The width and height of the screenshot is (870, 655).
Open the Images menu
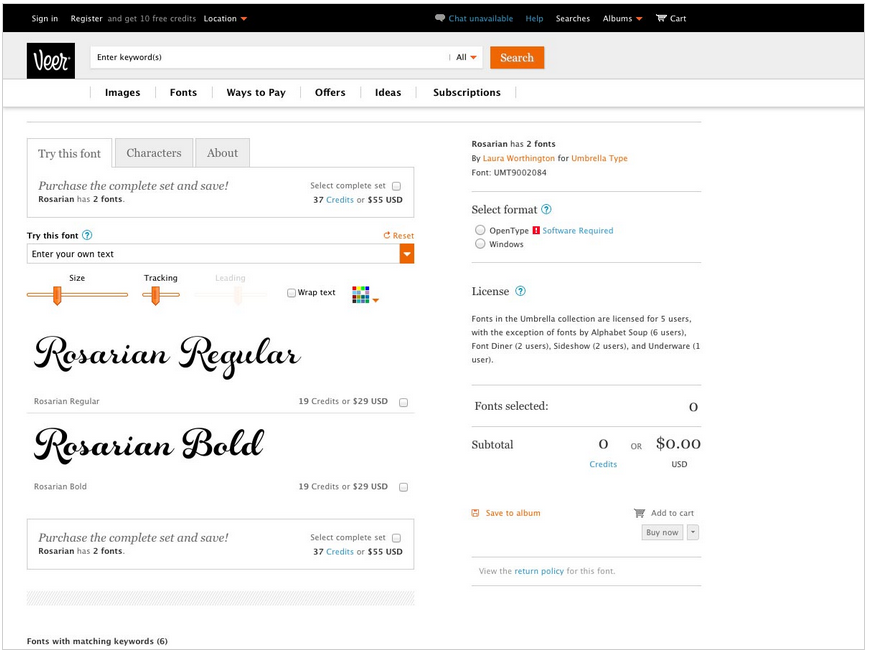click(x=123, y=93)
